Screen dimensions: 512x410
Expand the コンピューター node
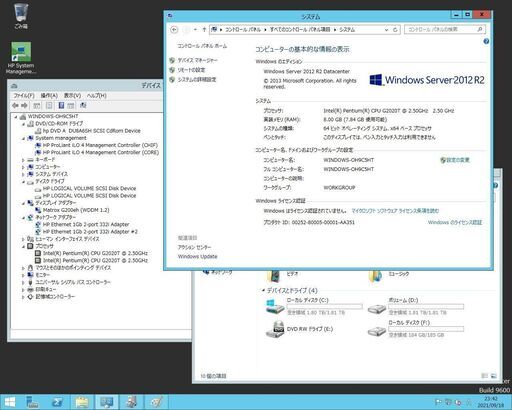pos(23,167)
